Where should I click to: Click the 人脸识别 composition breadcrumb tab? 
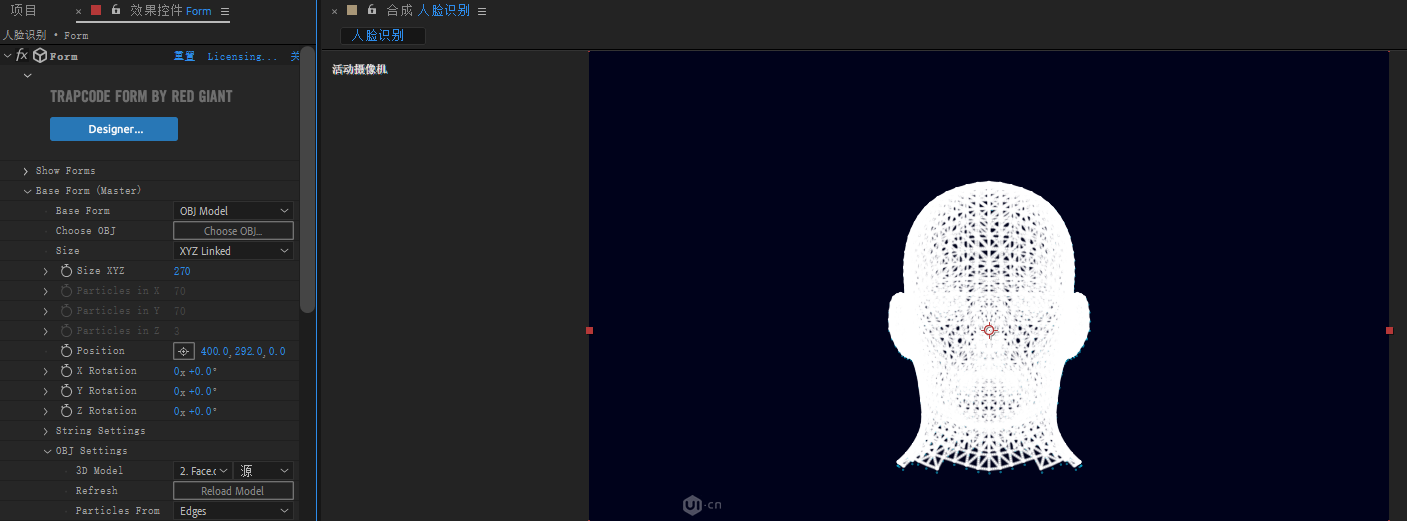pyautogui.click(x=382, y=35)
